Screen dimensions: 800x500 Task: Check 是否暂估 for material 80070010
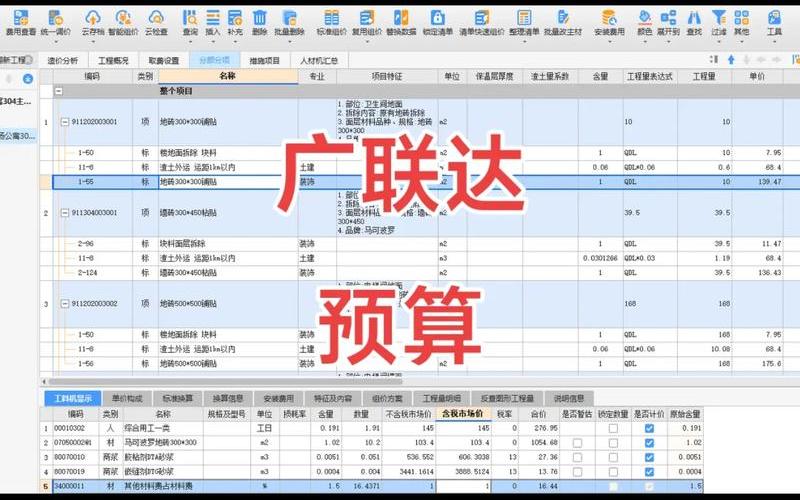click(577, 457)
